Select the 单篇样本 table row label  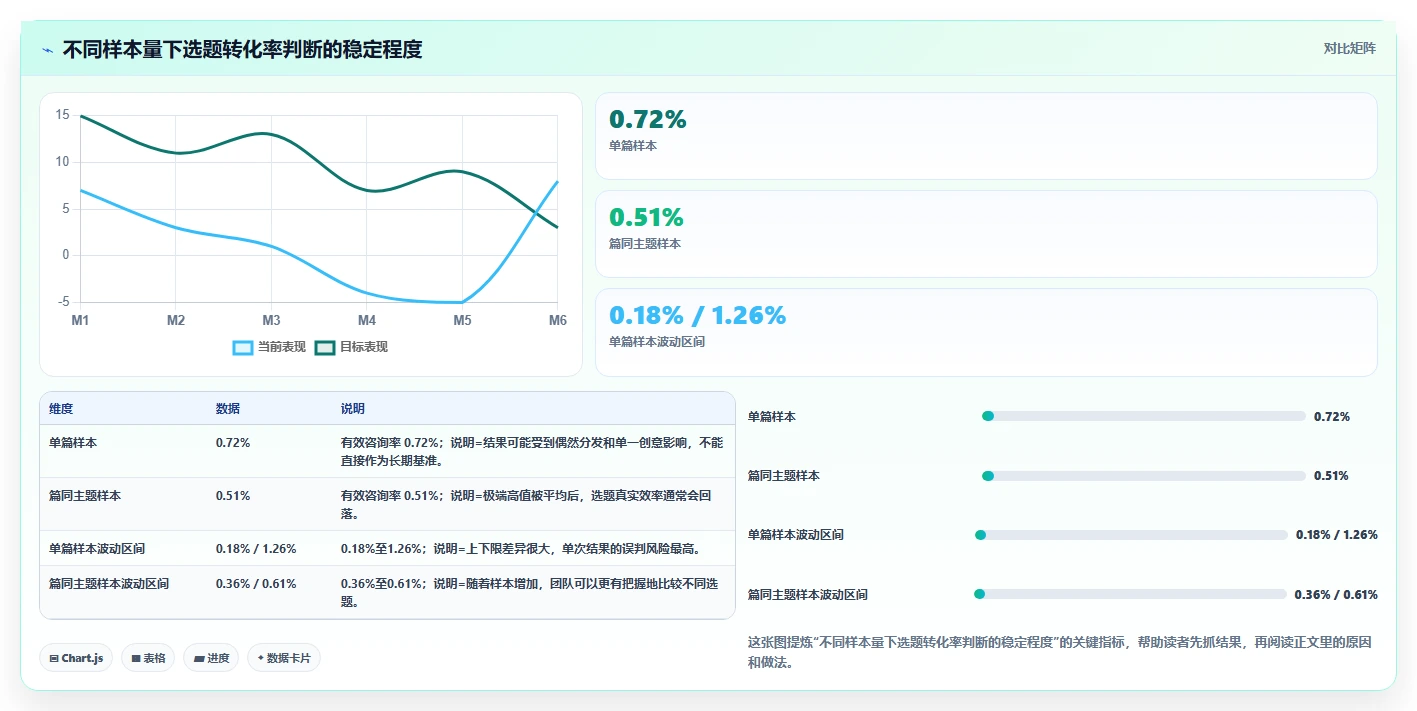pyautogui.click(x=73, y=442)
